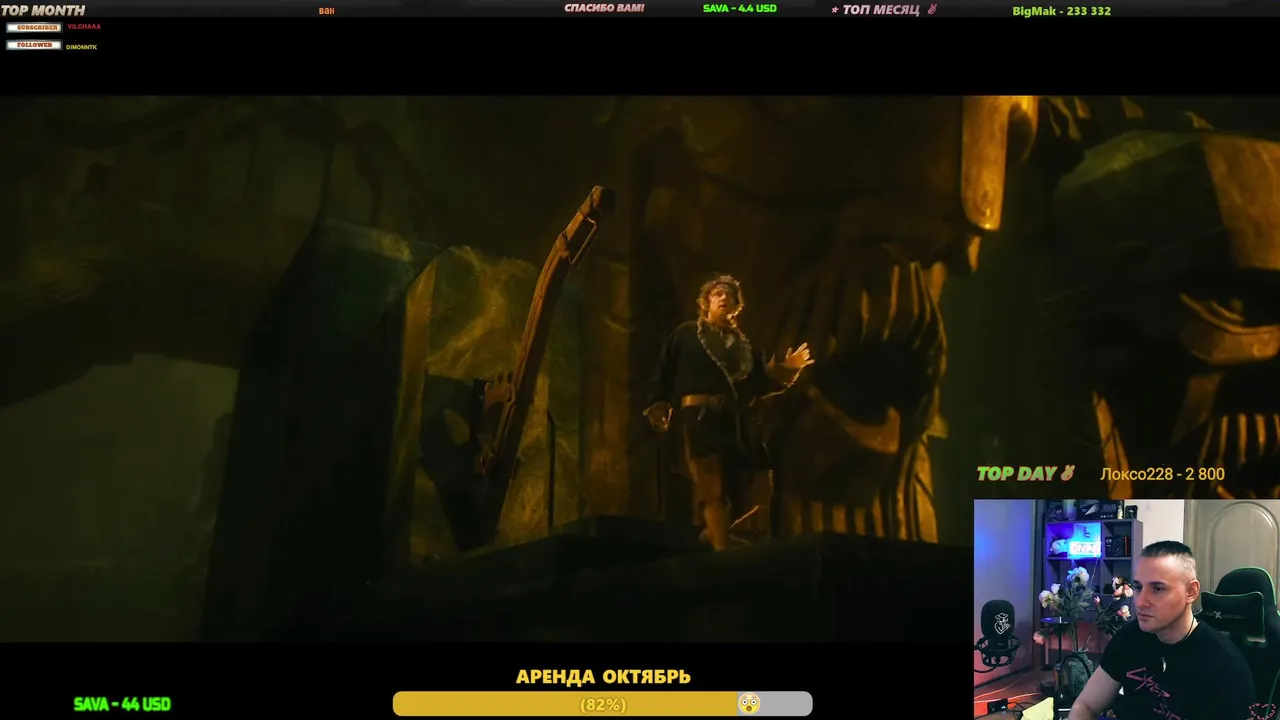Click the top "SAVA - 4.4 USD" donation text

point(740,9)
